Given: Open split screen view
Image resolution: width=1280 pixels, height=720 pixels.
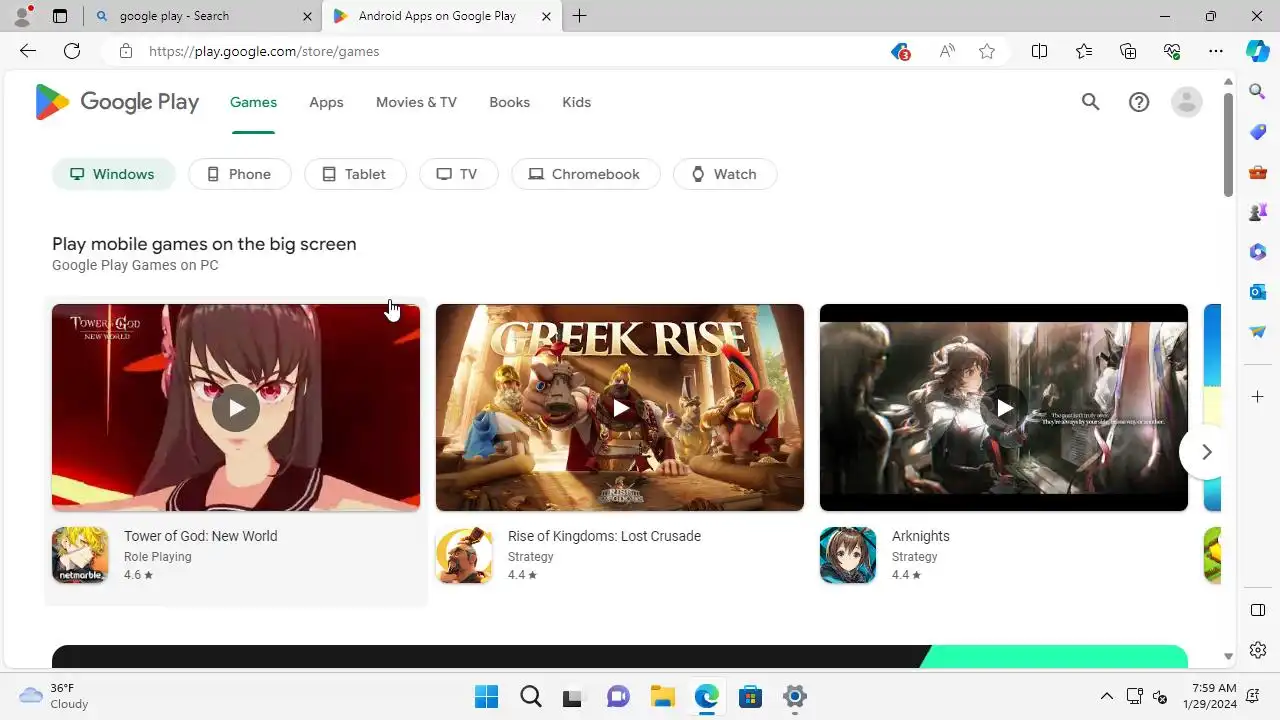Looking at the screenshot, I should pyautogui.click(x=1039, y=51).
